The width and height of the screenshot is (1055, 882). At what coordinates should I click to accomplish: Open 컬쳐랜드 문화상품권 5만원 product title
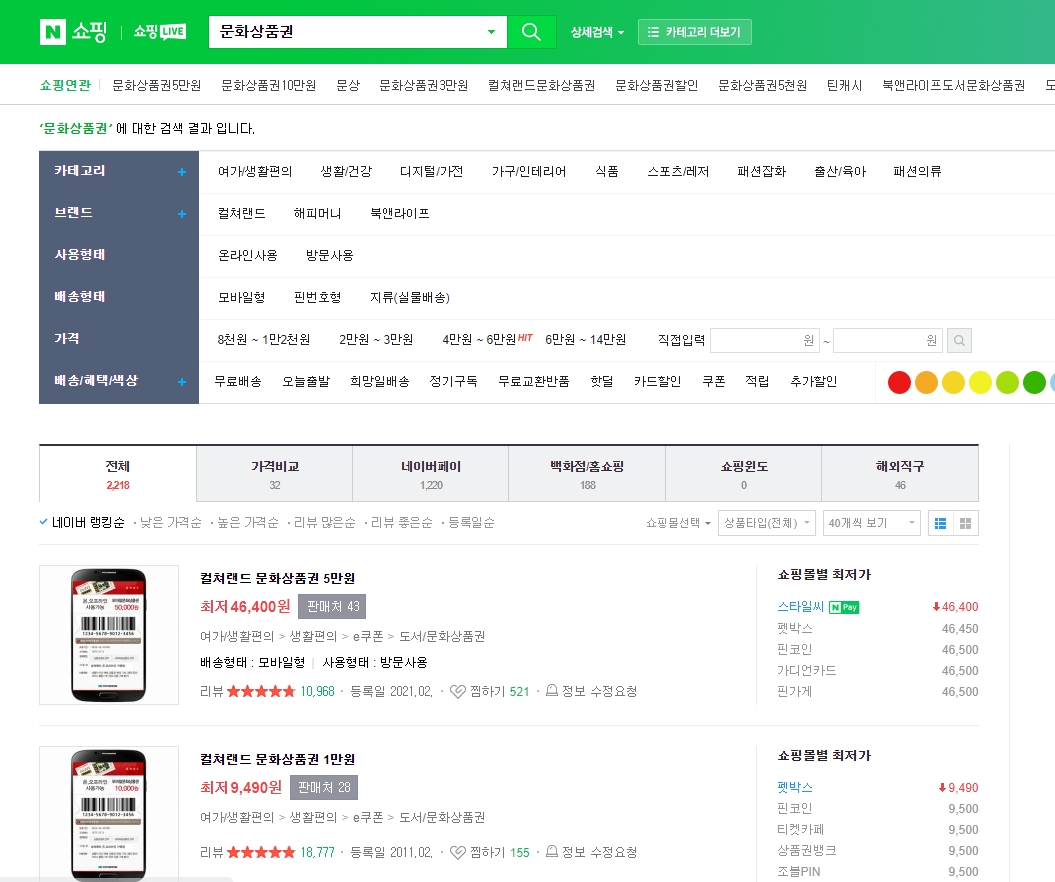point(277,578)
